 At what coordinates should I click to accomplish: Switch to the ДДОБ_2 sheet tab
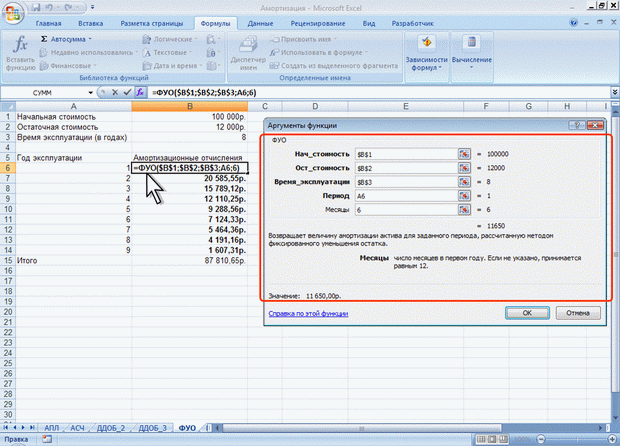pyautogui.click(x=111, y=428)
